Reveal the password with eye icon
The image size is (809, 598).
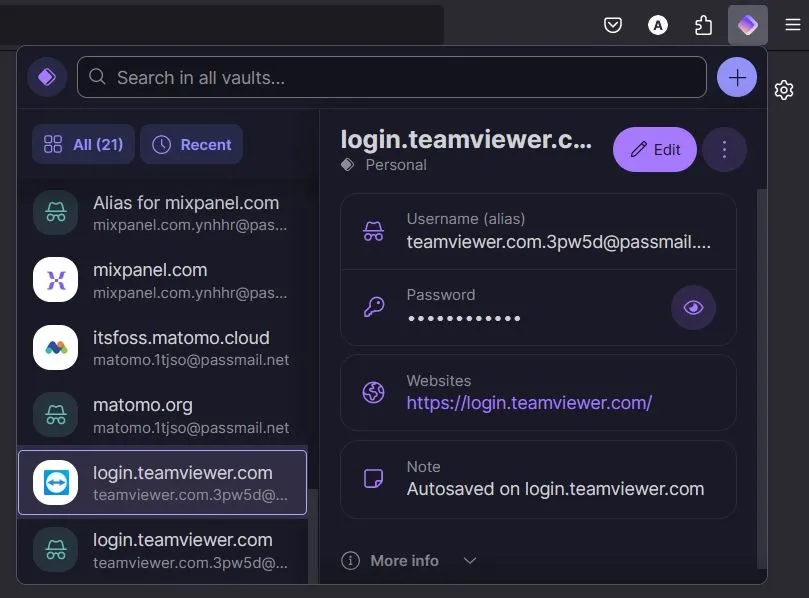tap(693, 307)
